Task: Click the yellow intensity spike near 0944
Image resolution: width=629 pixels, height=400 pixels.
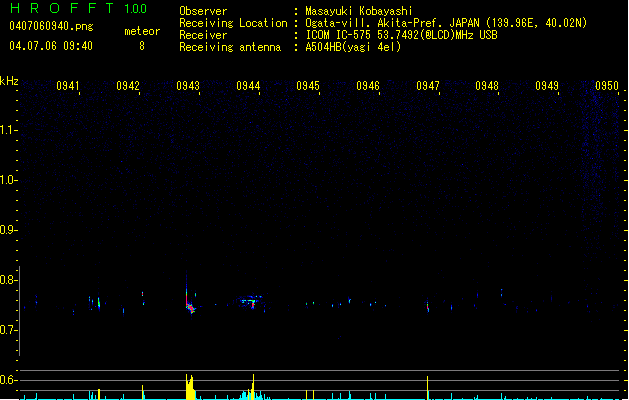Action: tap(253, 387)
